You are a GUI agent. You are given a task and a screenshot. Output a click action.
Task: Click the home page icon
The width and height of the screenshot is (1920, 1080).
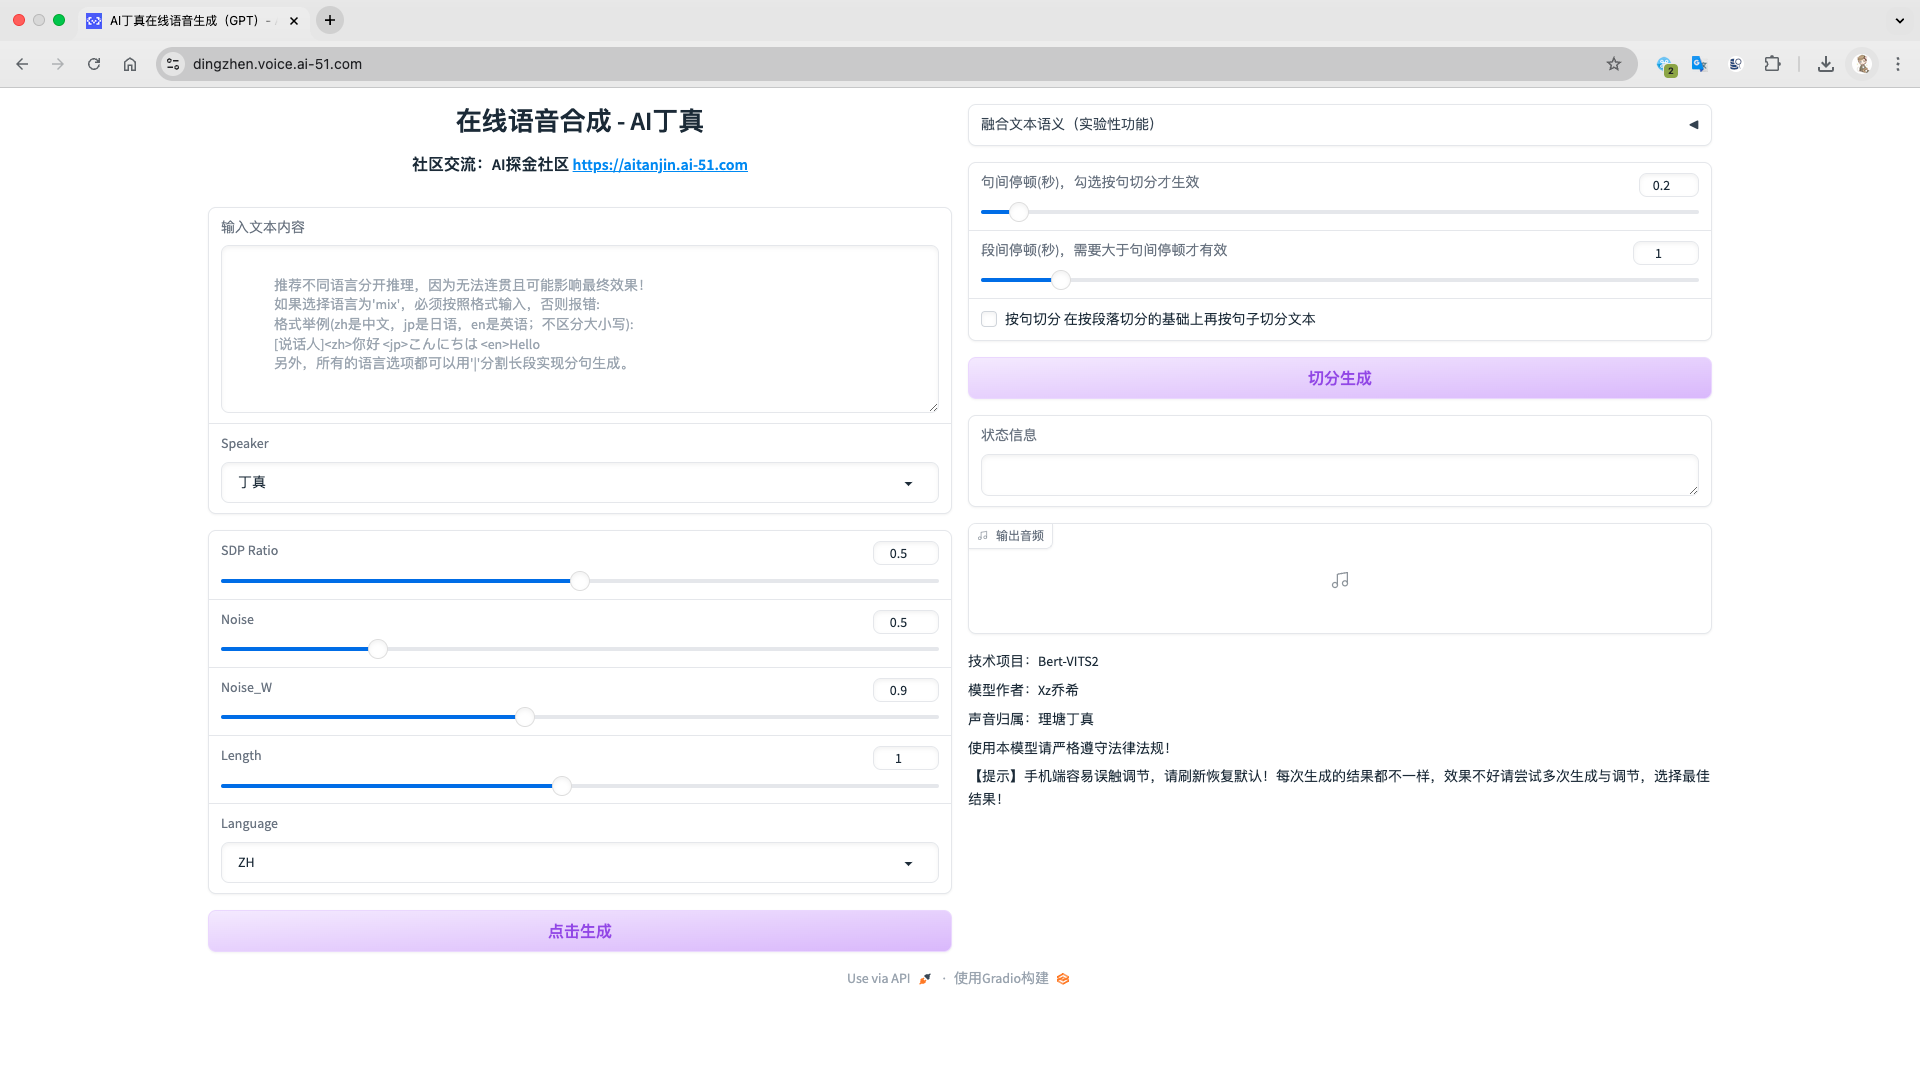(130, 64)
